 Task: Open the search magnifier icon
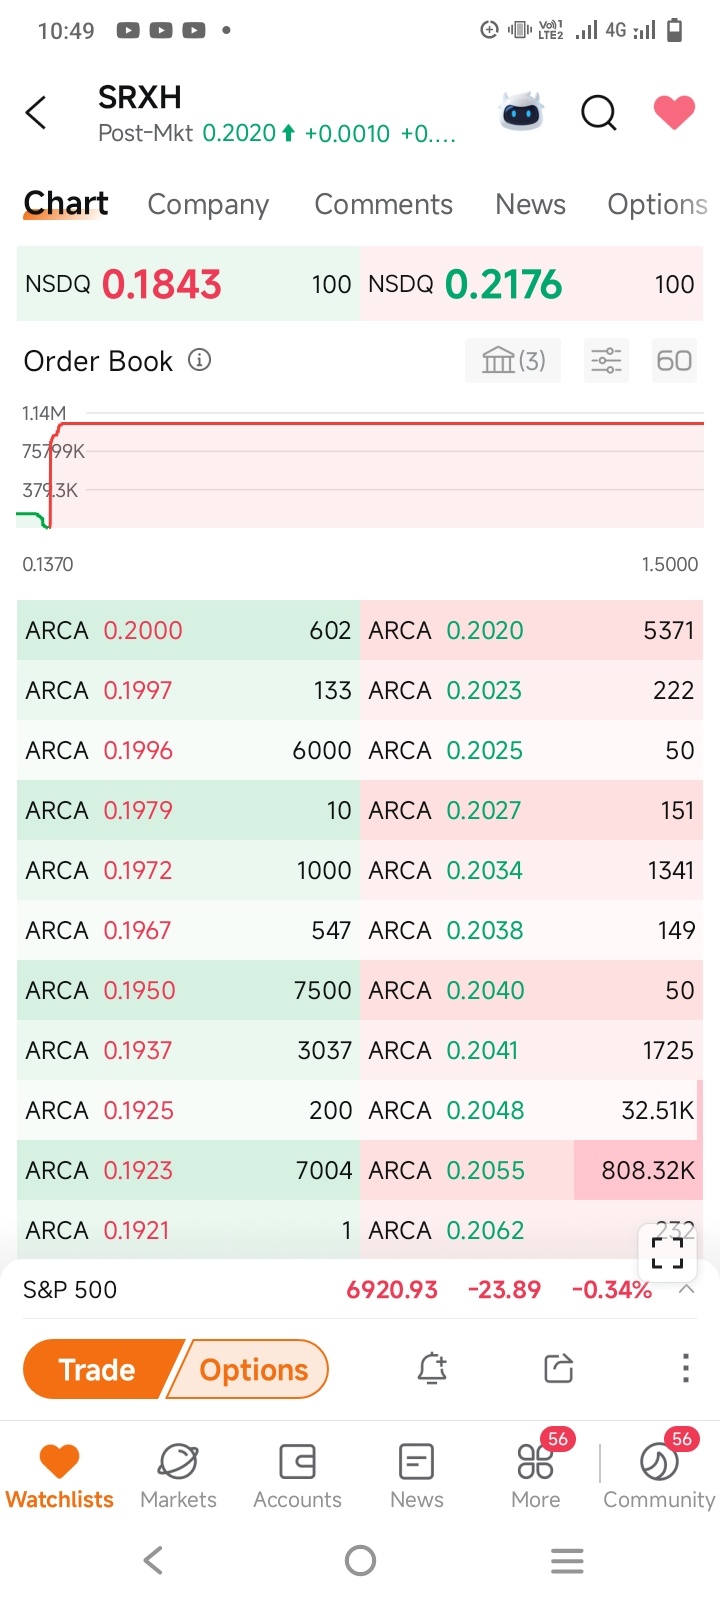[x=599, y=113]
